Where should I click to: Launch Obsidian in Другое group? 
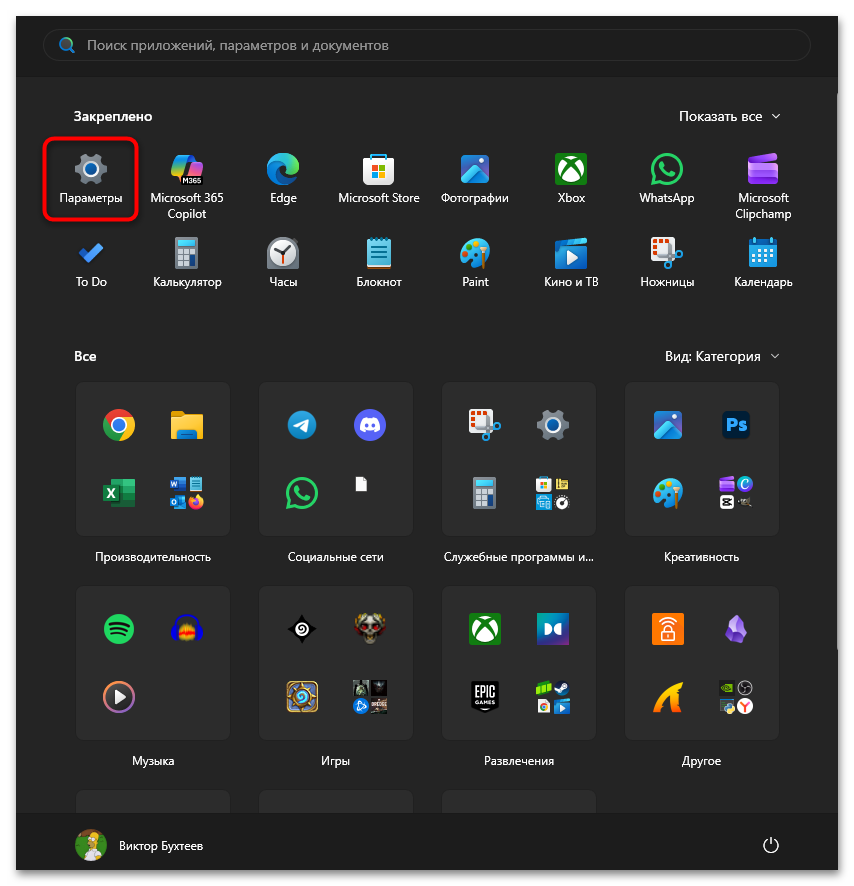[736, 628]
